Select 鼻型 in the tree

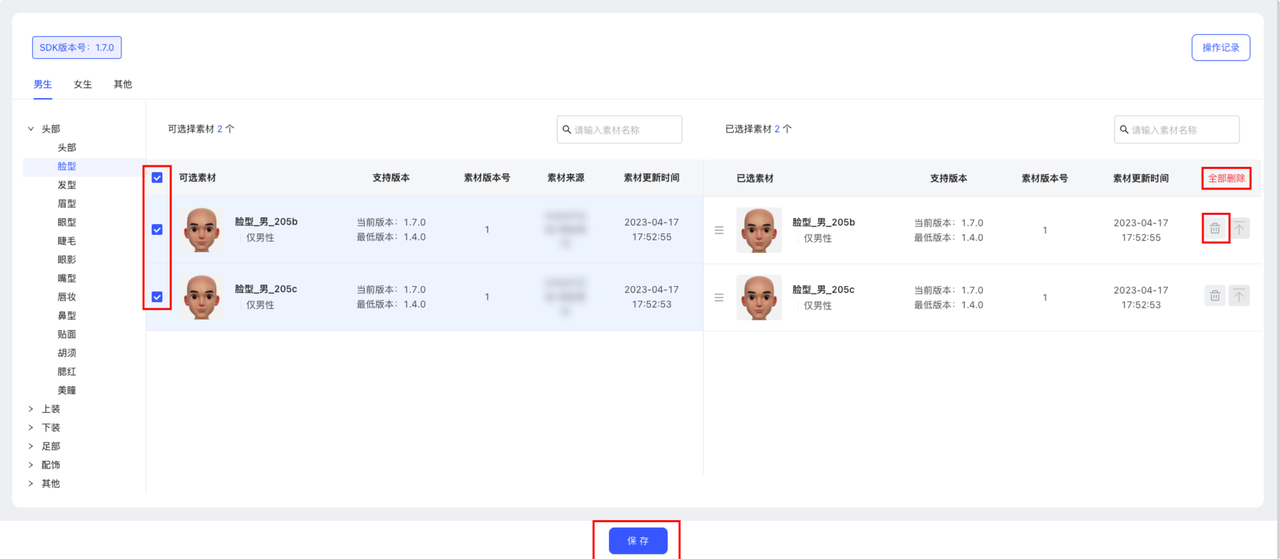pos(67,316)
